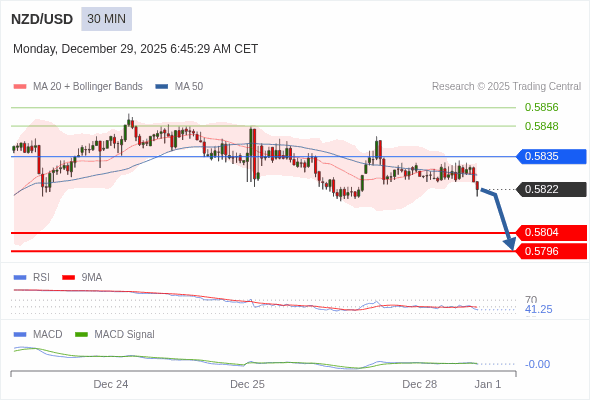Click the Dec 28 date axis label
This screenshot has width=590, height=400.
coord(420,384)
